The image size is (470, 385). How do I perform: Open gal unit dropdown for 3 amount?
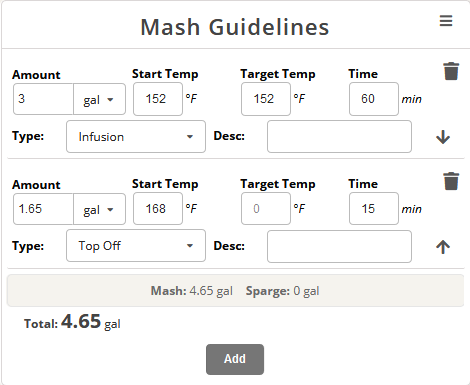click(99, 99)
